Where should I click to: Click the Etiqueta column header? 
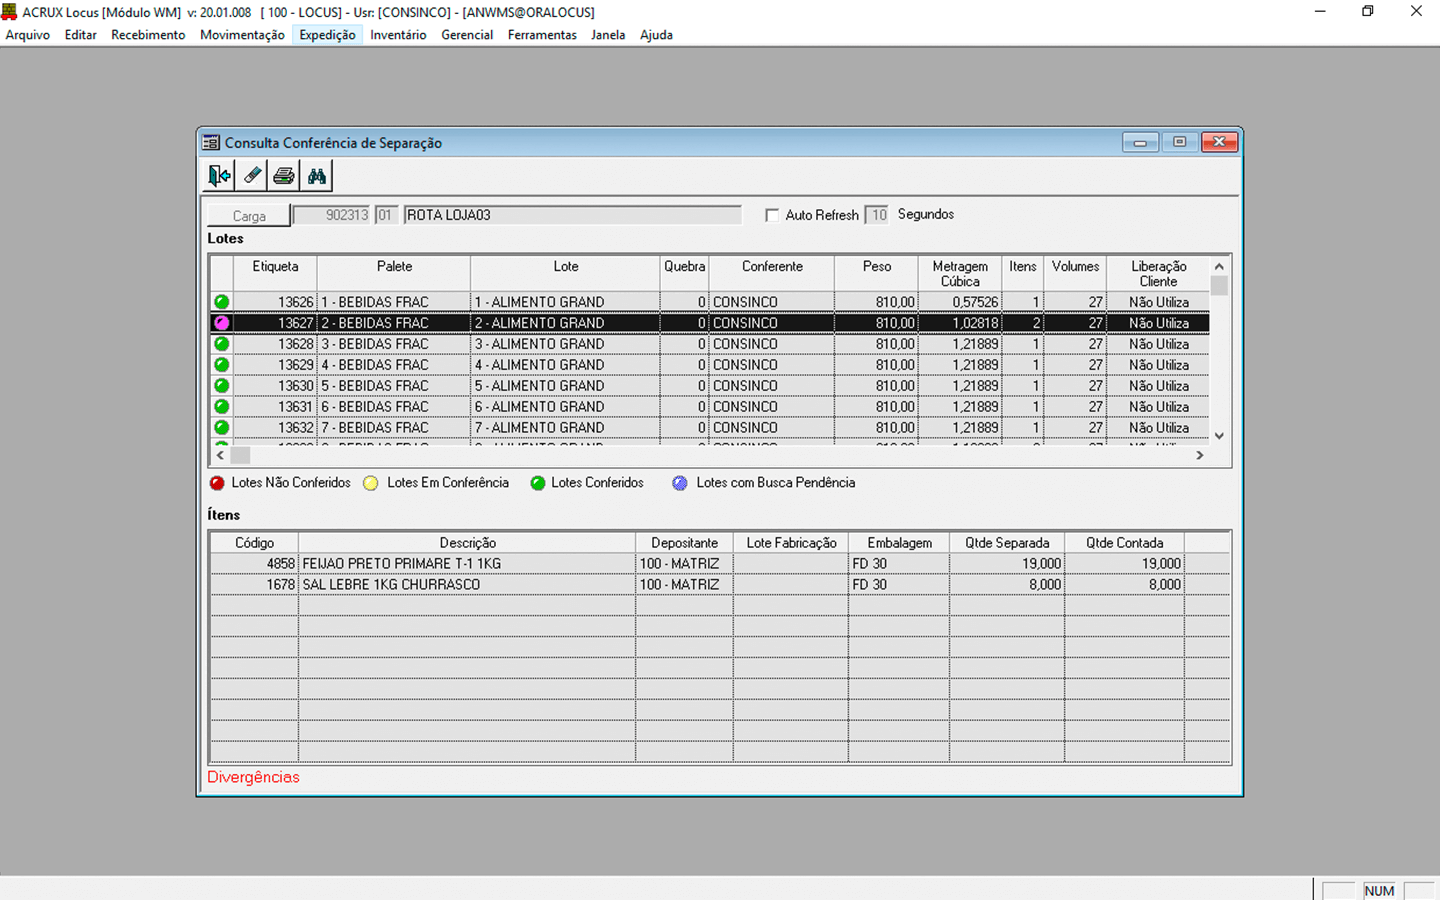click(x=275, y=267)
